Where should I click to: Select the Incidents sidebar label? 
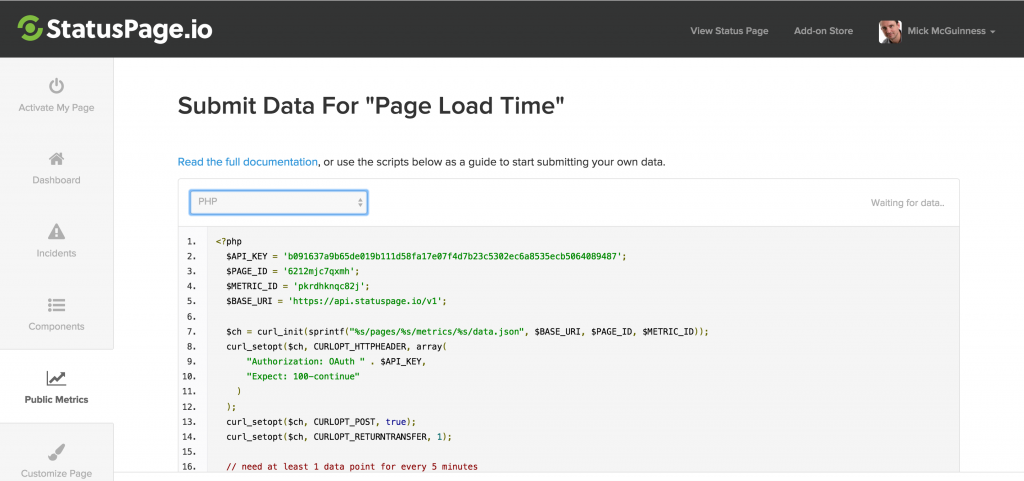56,253
